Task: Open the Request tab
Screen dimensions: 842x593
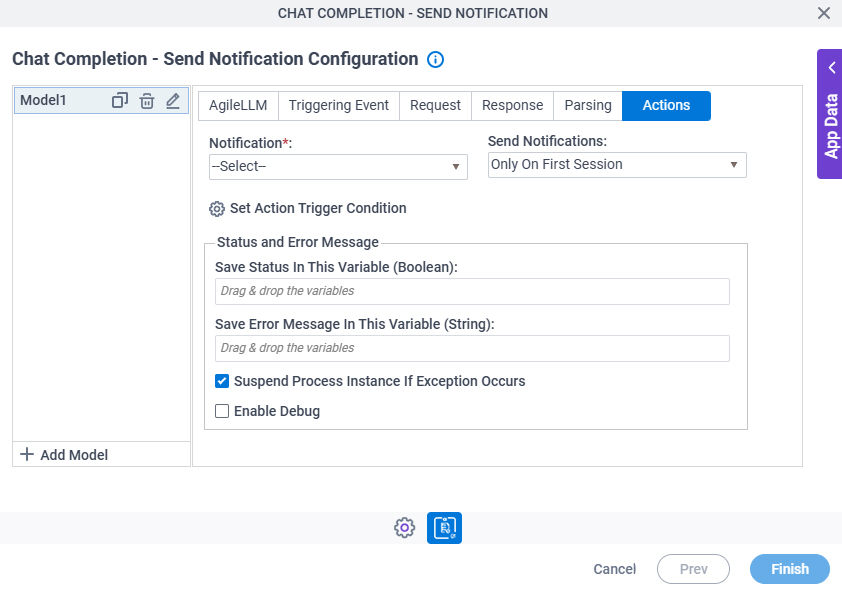Action: coord(435,105)
